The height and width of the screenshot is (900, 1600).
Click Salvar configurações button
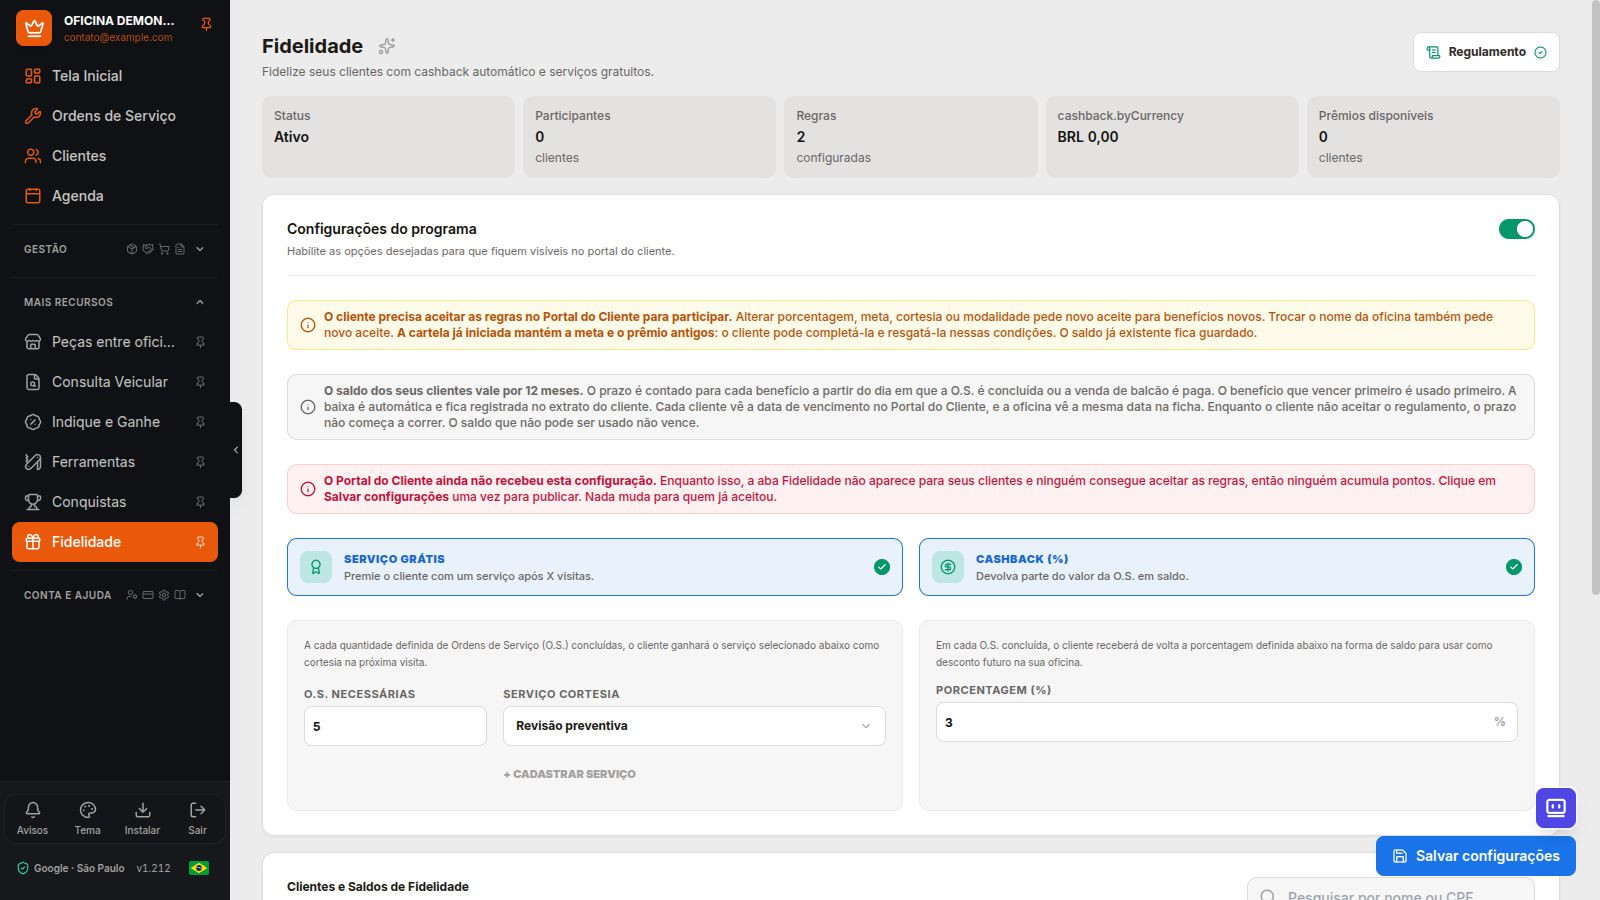1476,856
